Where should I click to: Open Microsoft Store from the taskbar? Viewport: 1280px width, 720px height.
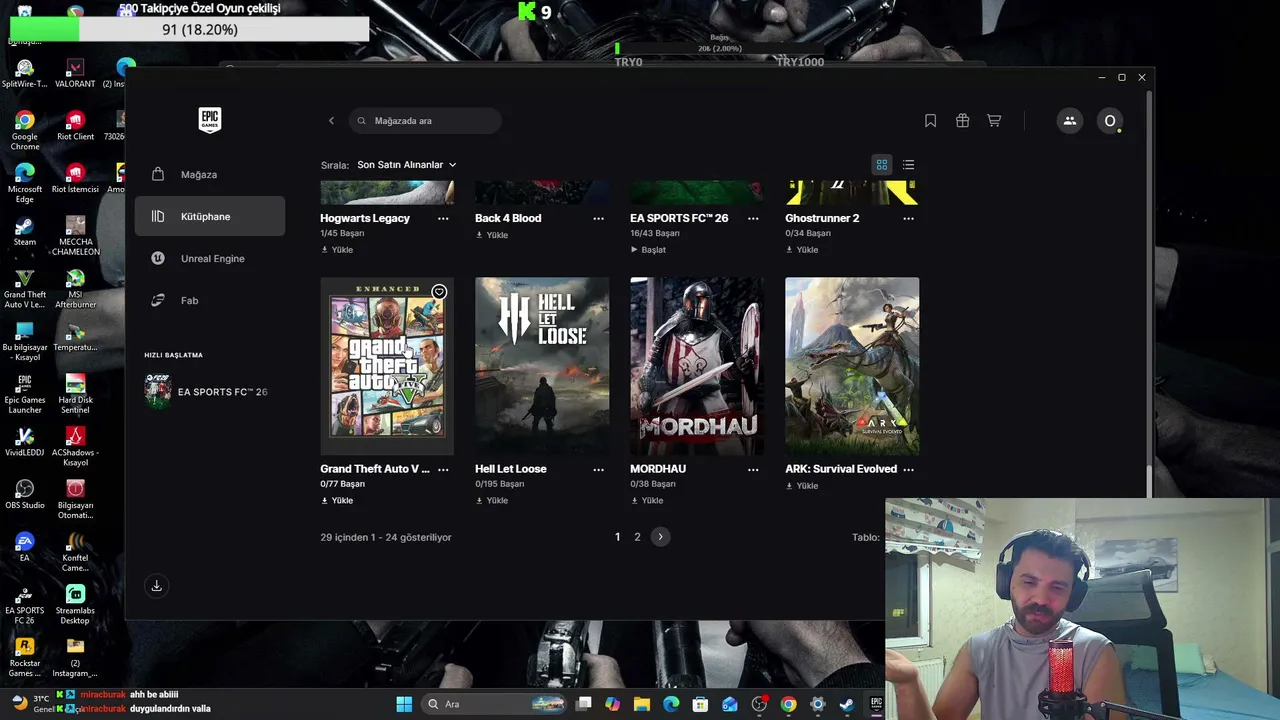pyautogui.click(x=700, y=704)
